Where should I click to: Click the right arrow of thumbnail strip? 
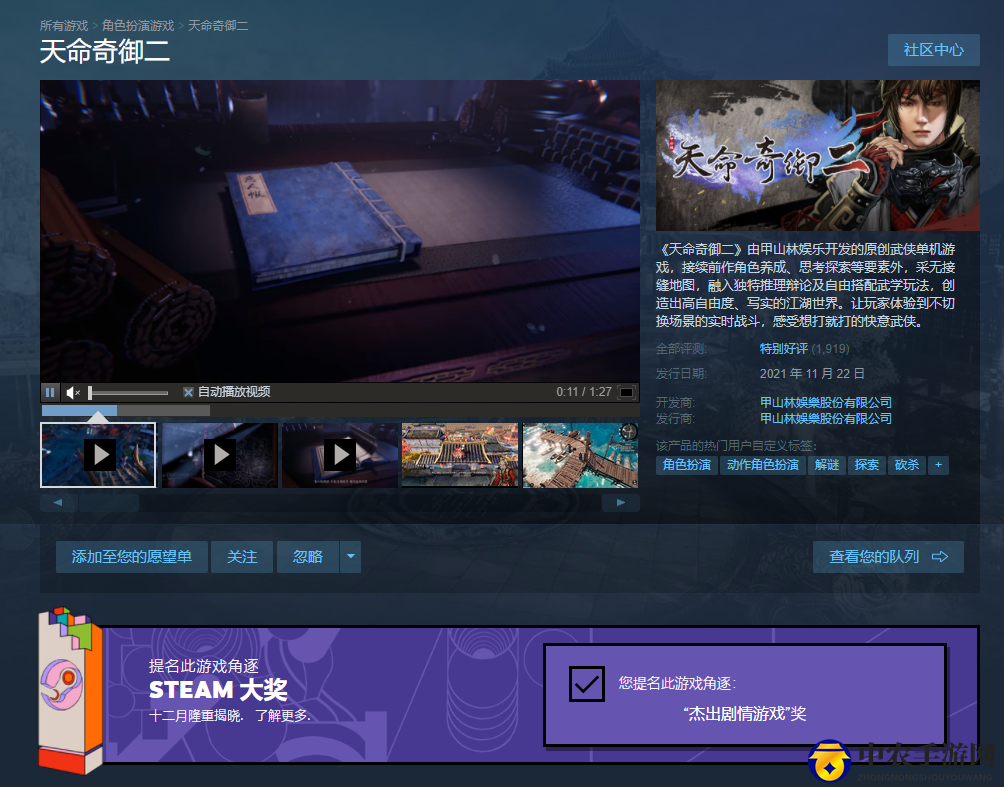coord(620,503)
